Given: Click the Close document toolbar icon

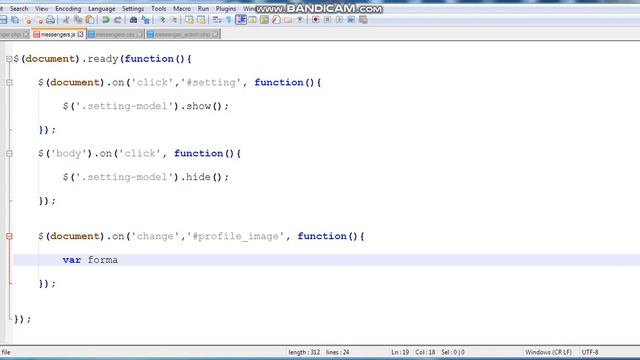Looking at the screenshot, I should point(27,20).
